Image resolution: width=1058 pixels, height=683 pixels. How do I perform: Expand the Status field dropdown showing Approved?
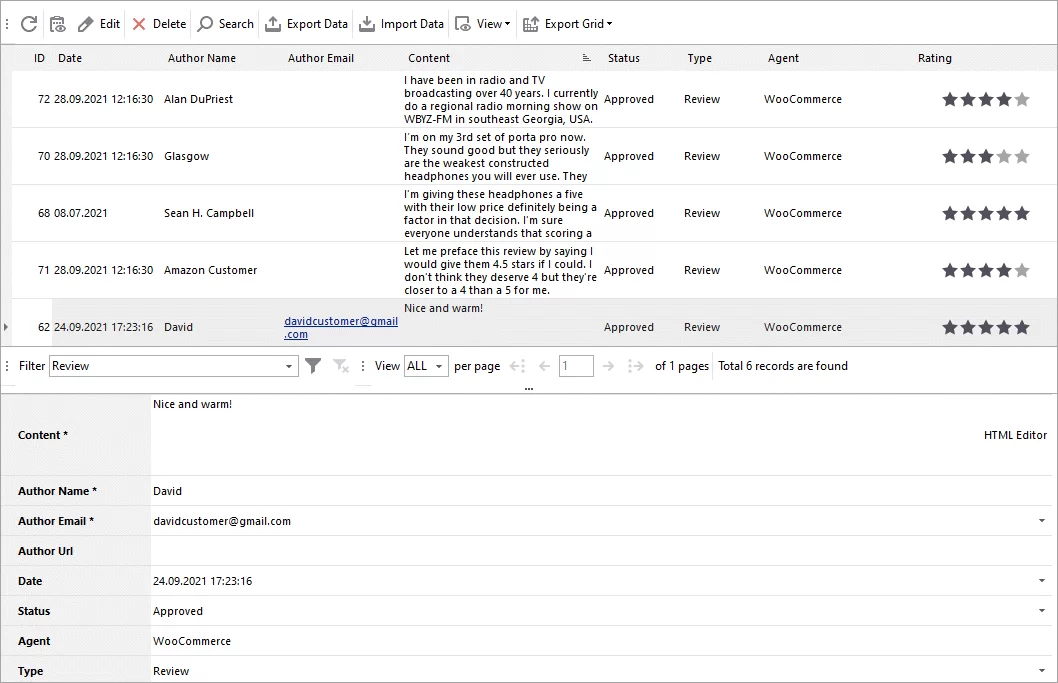[1040, 610]
